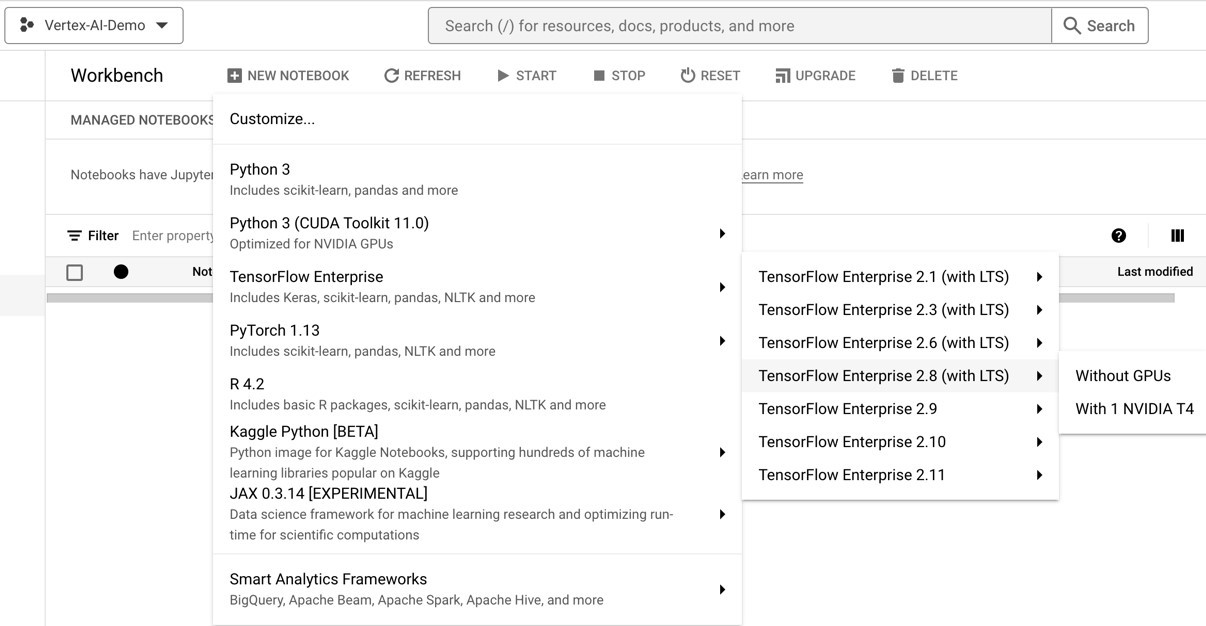Click the Upgrade icon
Screen dimensions: 1206x626
[783, 76]
